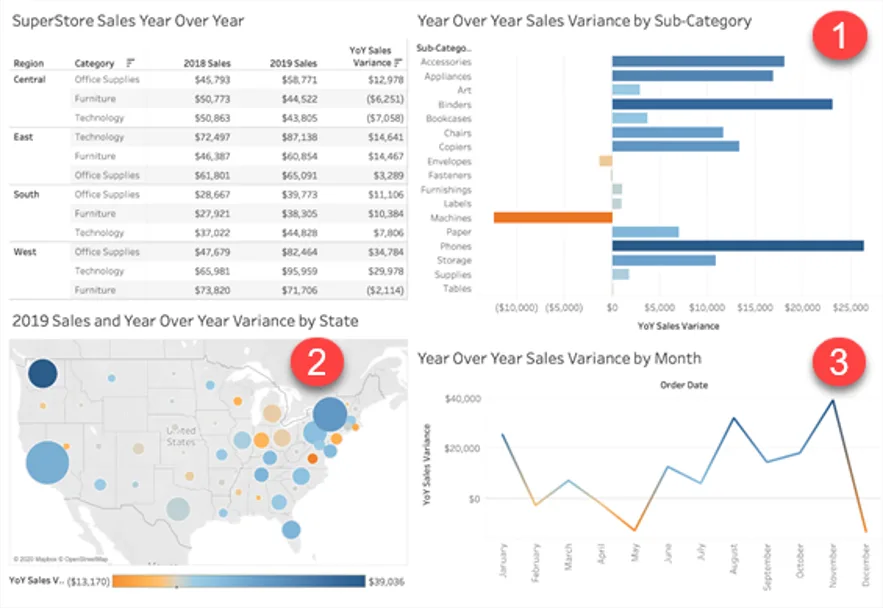Click the September month axis label
The height and width of the screenshot is (608, 883).
tap(767, 567)
